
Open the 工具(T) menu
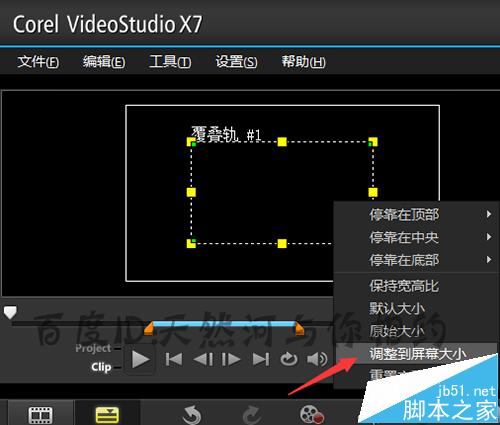click(170, 62)
